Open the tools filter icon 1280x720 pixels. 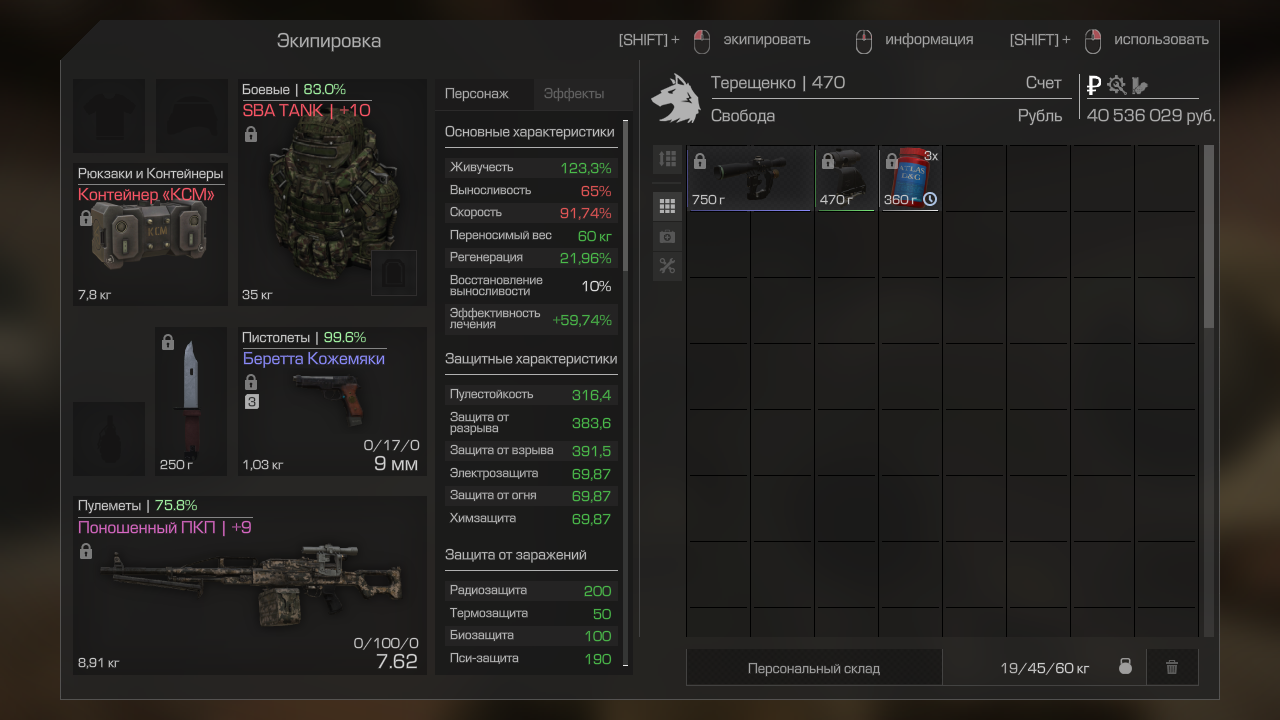point(667,266)
